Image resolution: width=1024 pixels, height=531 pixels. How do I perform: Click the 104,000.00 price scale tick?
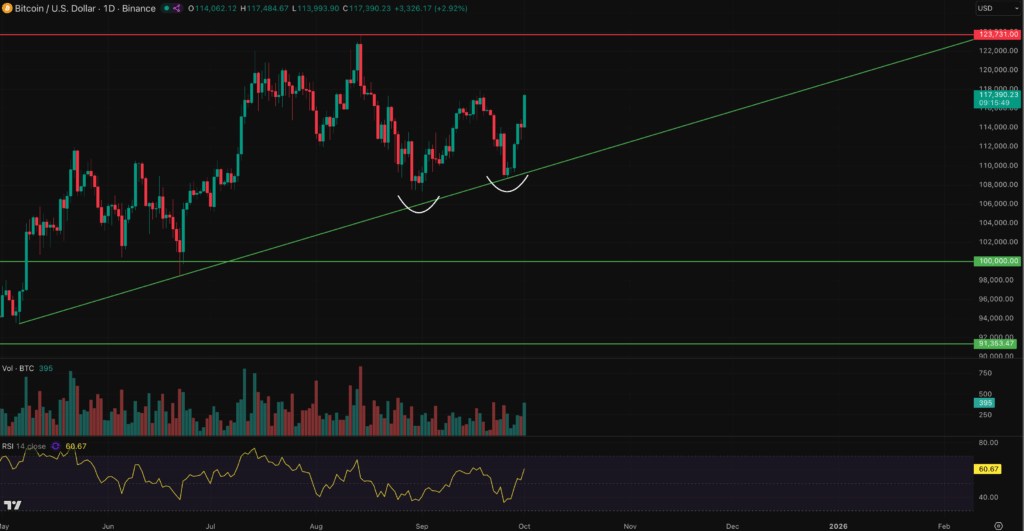tap(998, 223)
